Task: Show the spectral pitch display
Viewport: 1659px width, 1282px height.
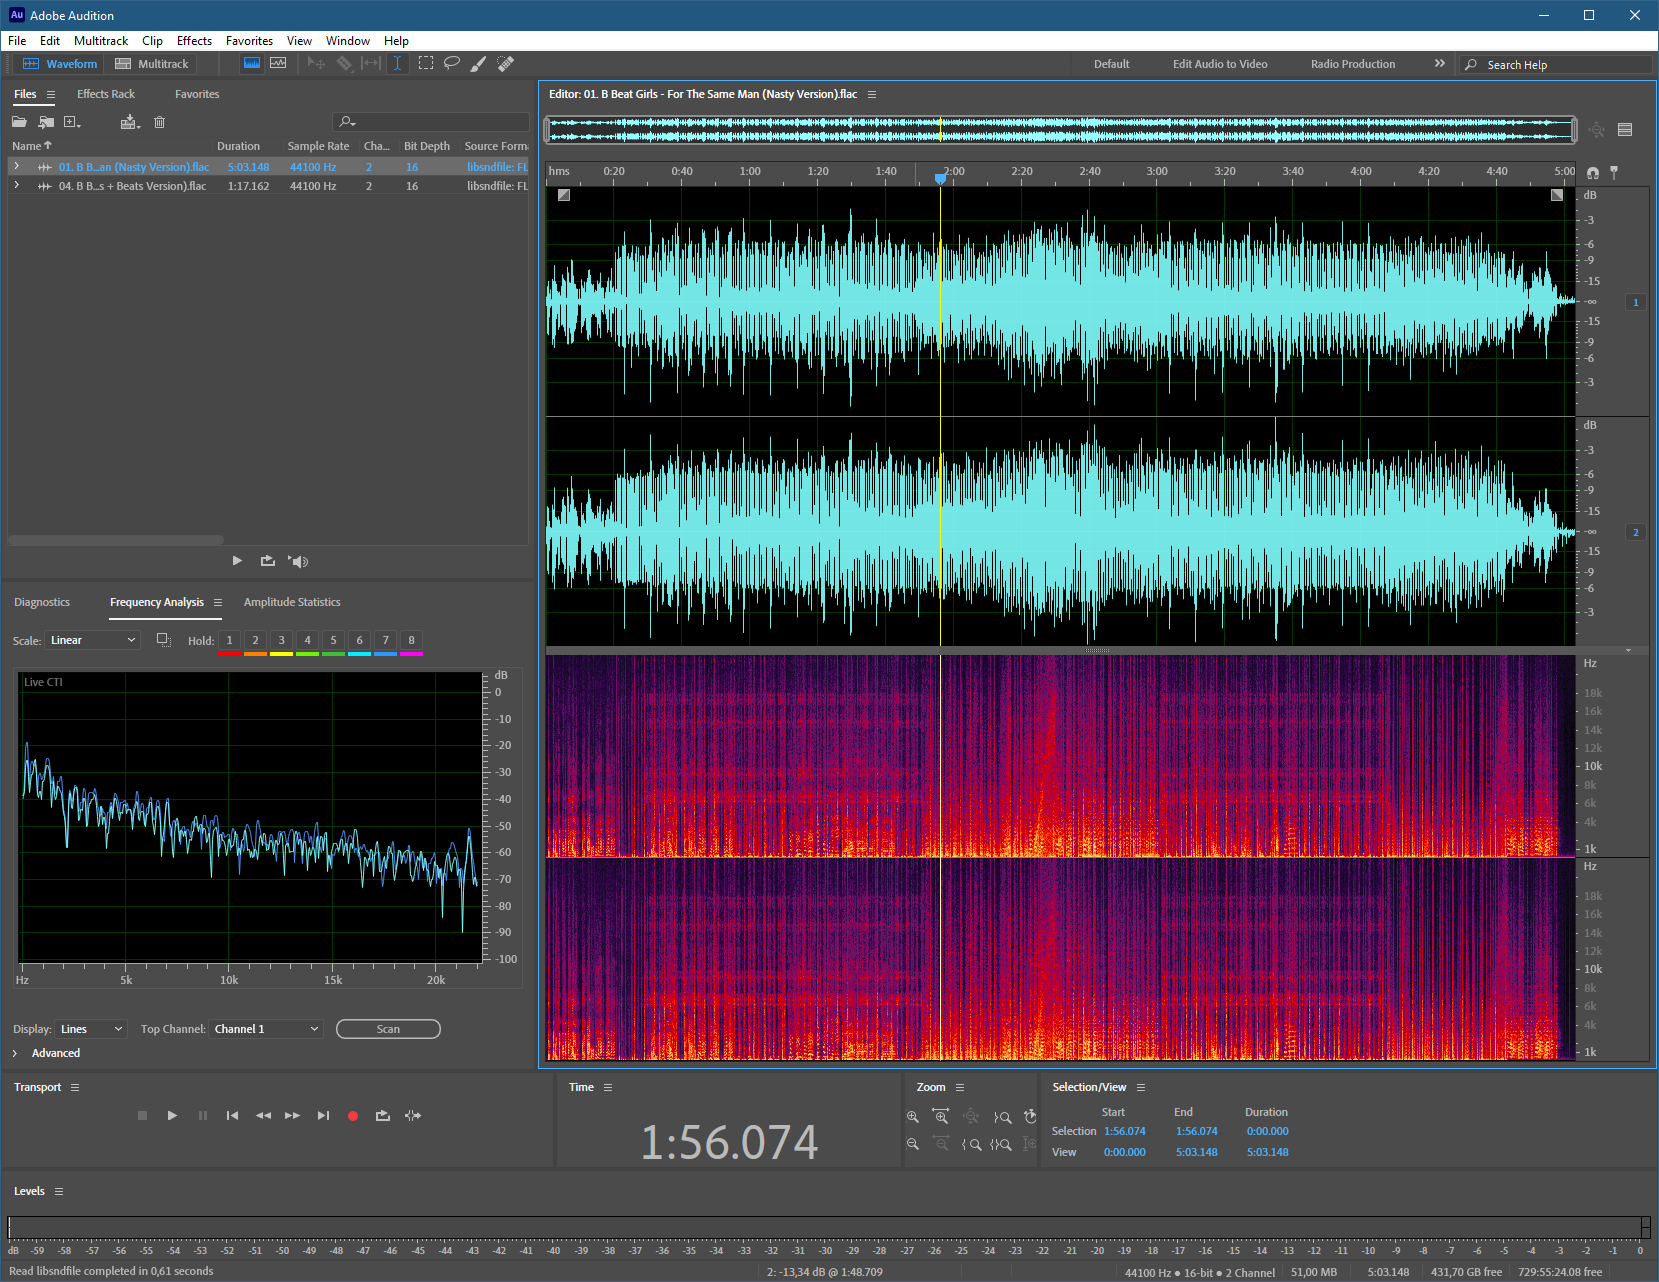Action: click(278, 63)
